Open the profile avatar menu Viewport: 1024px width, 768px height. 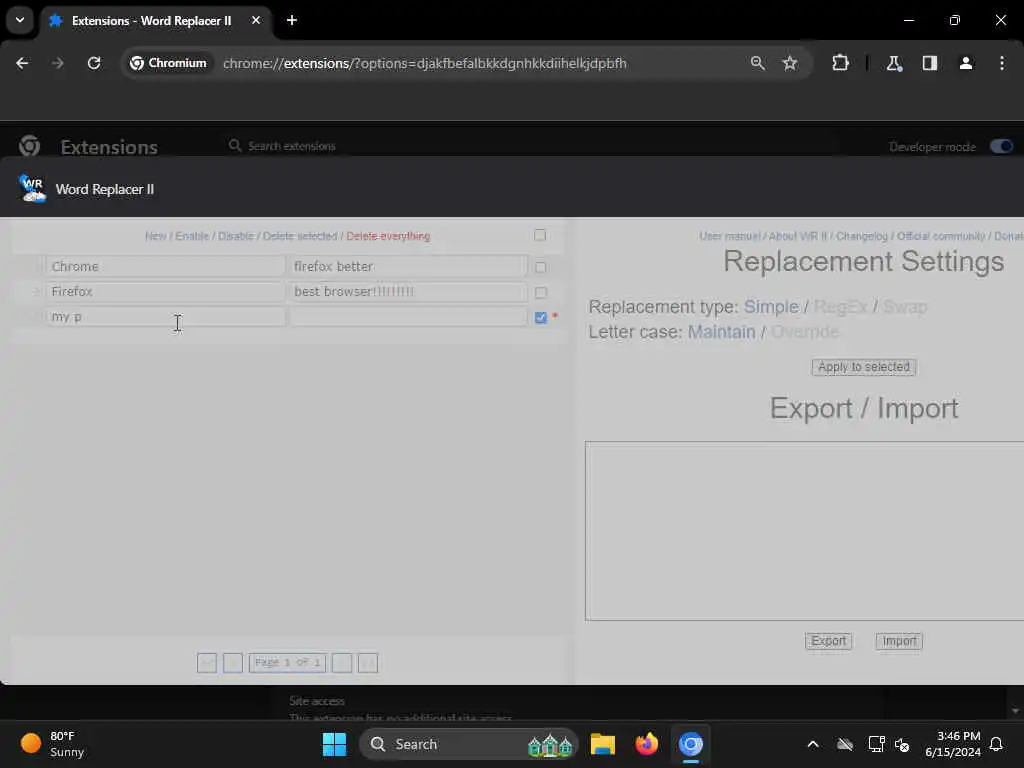pos(966,63)
